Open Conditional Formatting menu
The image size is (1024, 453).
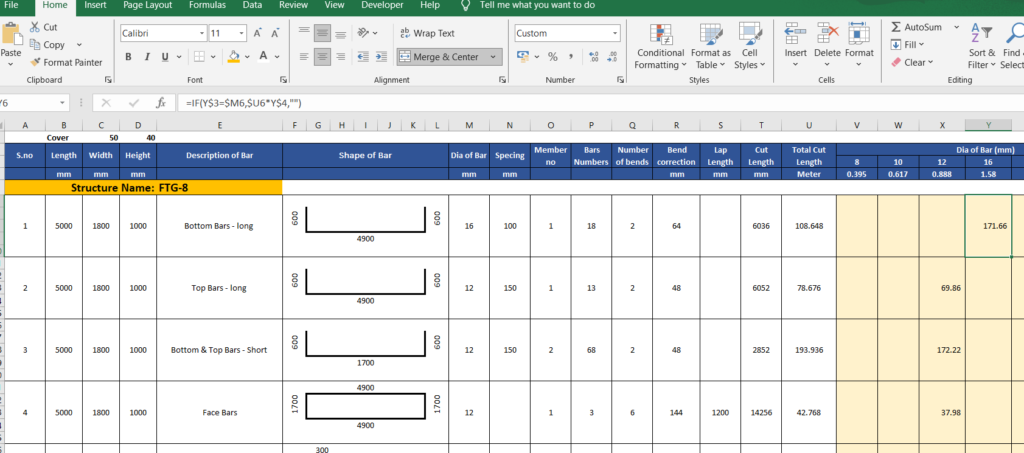660,46
